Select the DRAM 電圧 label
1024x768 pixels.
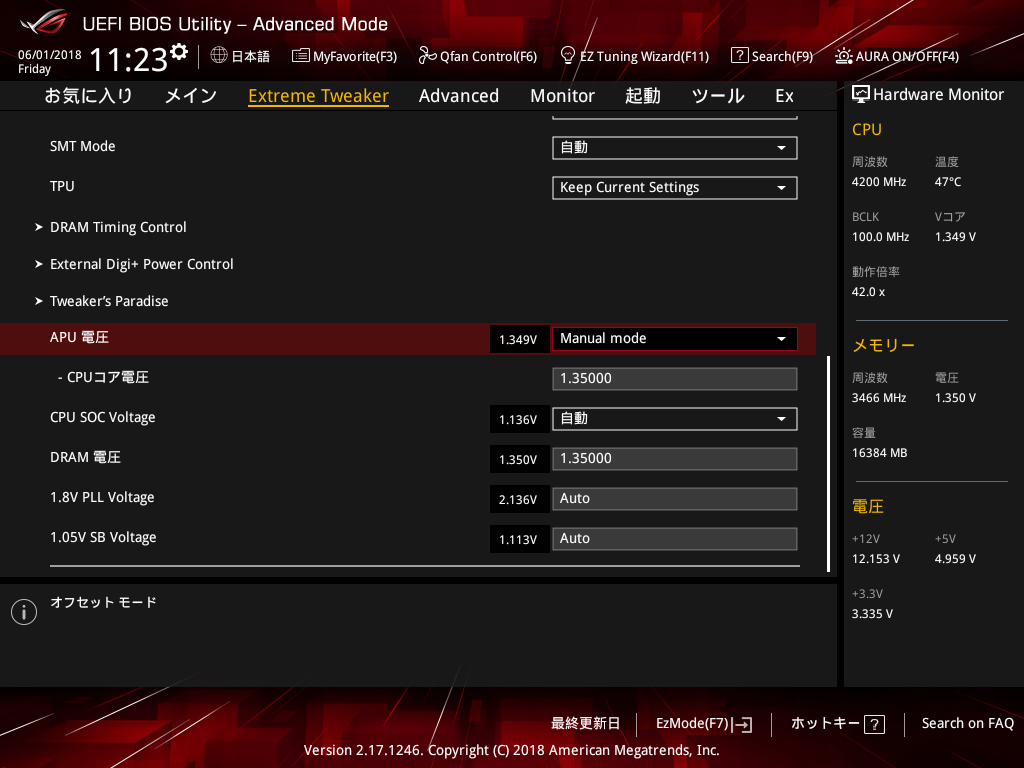[x=85, y=457]
